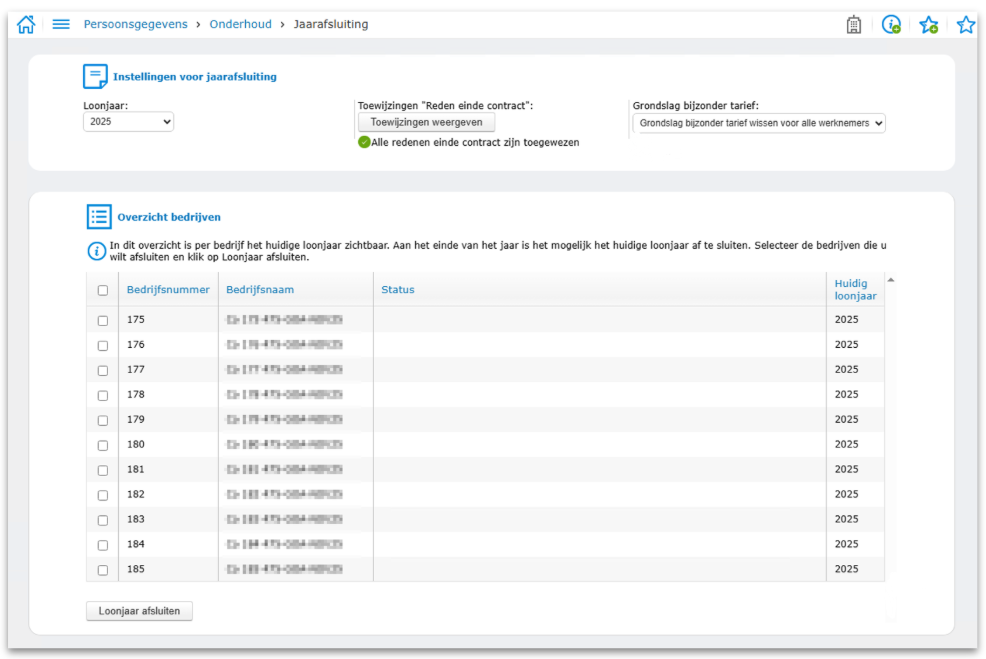Viewport: 986px width, 659px height.
Task: Sort by Bedrijfsnummer column header
Action: tap(168, 289)
